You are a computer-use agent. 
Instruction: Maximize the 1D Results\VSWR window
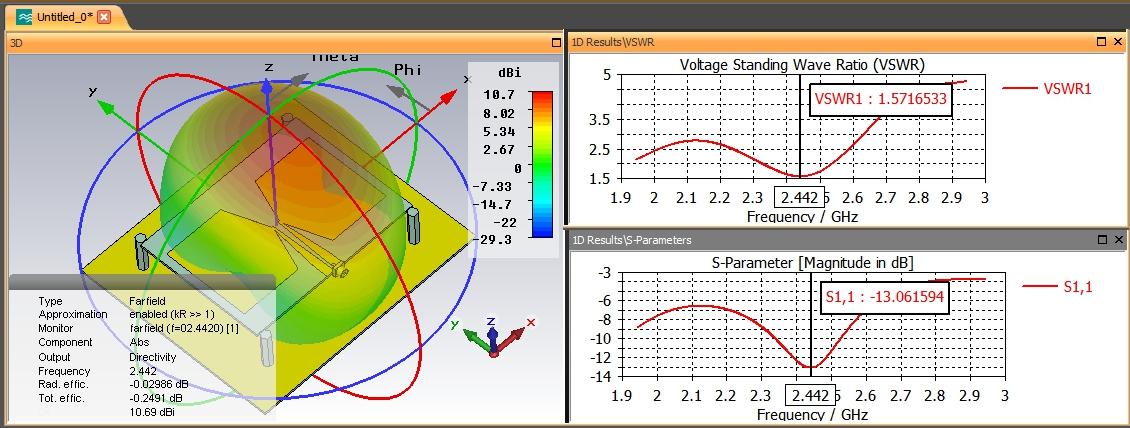tap(1100, 42)
